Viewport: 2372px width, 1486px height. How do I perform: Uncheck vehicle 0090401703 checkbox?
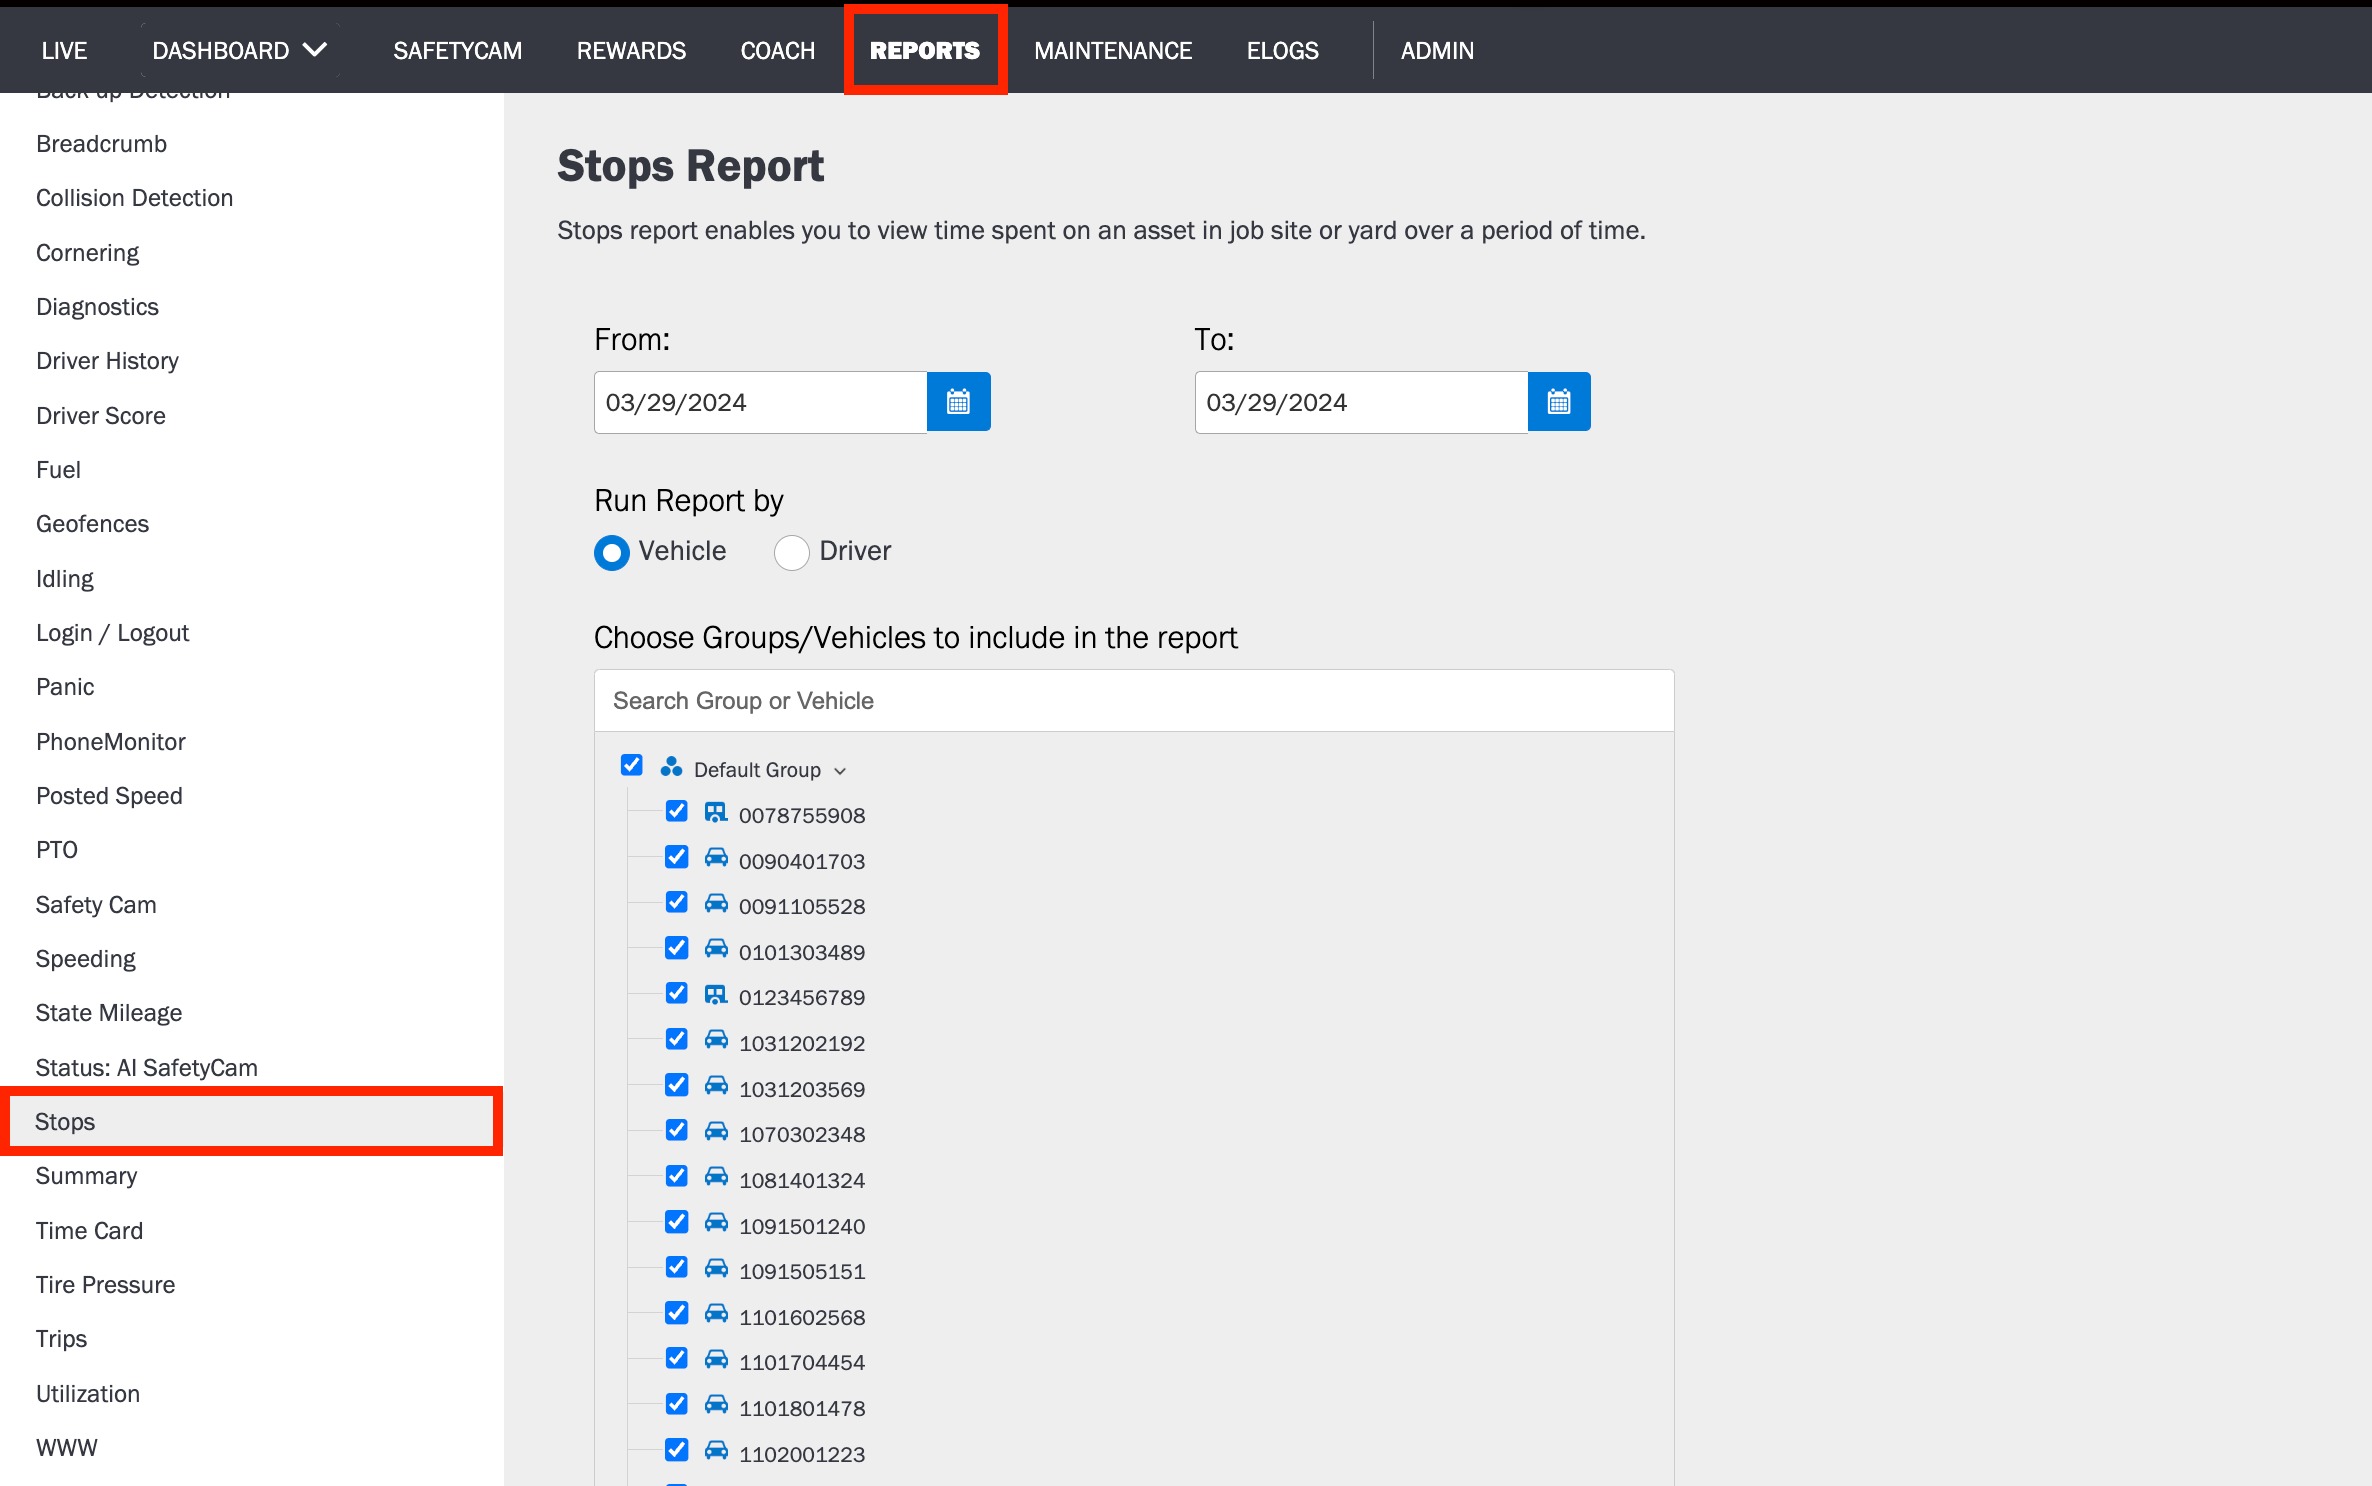(677, 857)
